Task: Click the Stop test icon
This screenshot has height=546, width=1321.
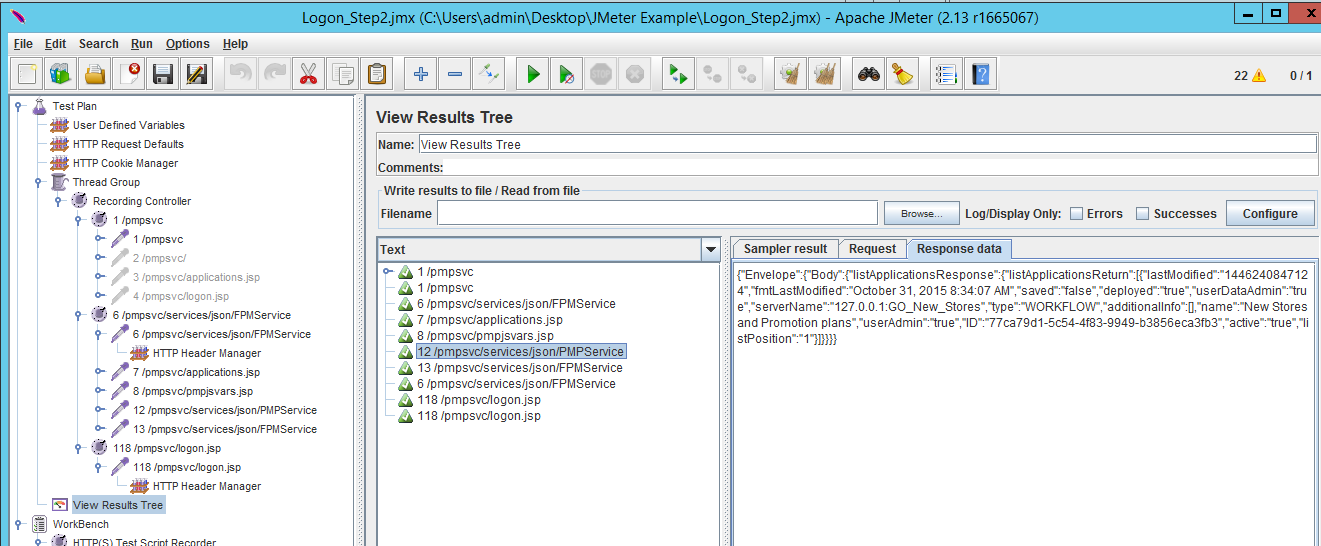Action: coord(601,73)
